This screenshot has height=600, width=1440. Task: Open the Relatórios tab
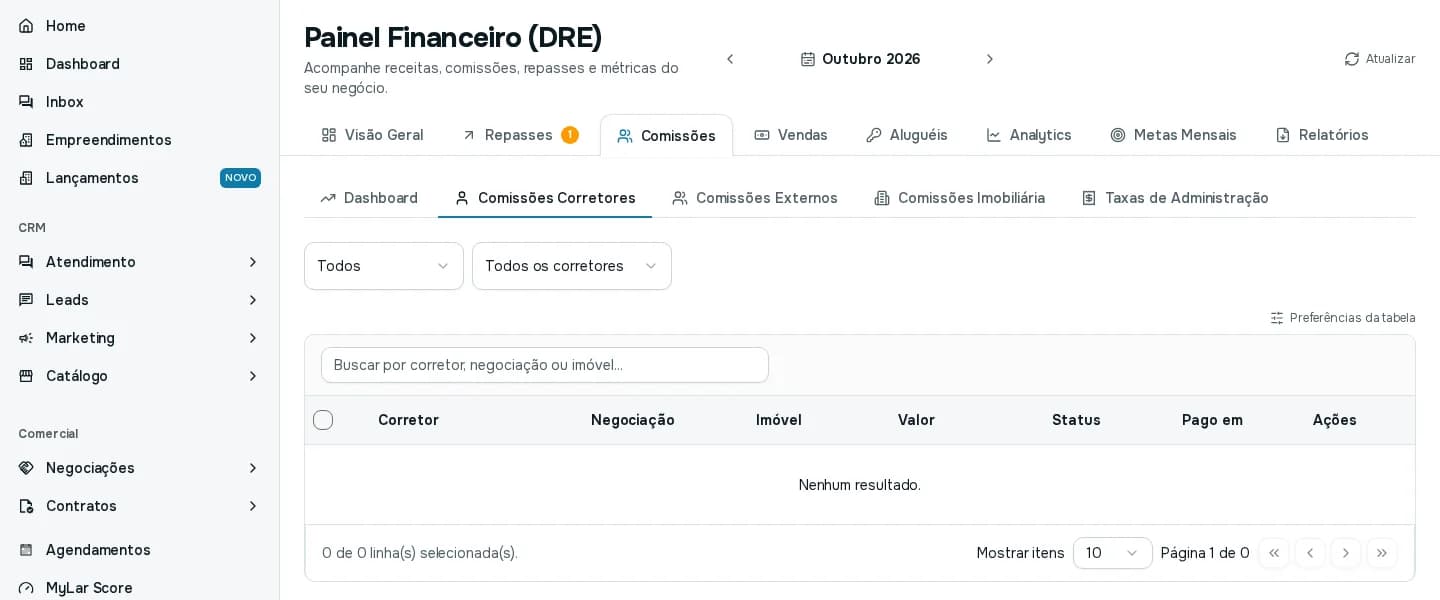point(1322,135)
